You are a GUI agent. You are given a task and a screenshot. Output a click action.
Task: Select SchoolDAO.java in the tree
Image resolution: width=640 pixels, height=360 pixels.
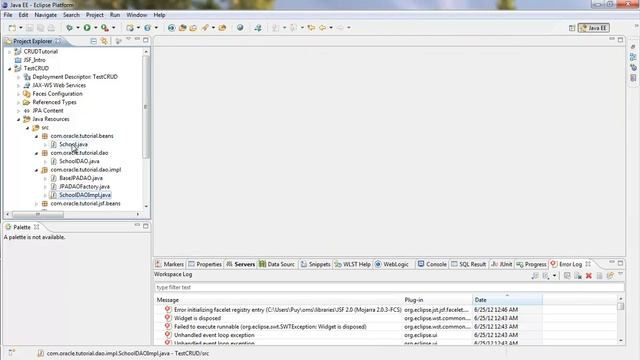click(x=79, y=161)
